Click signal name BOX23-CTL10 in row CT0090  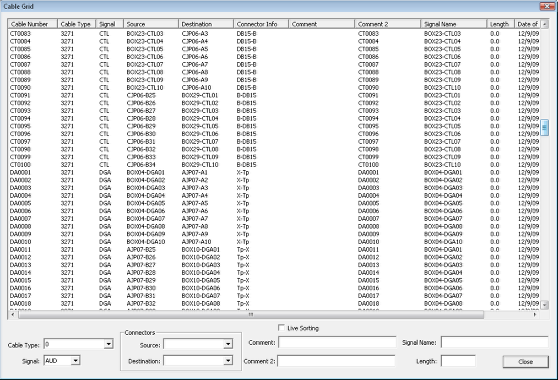tap(442, 88)
